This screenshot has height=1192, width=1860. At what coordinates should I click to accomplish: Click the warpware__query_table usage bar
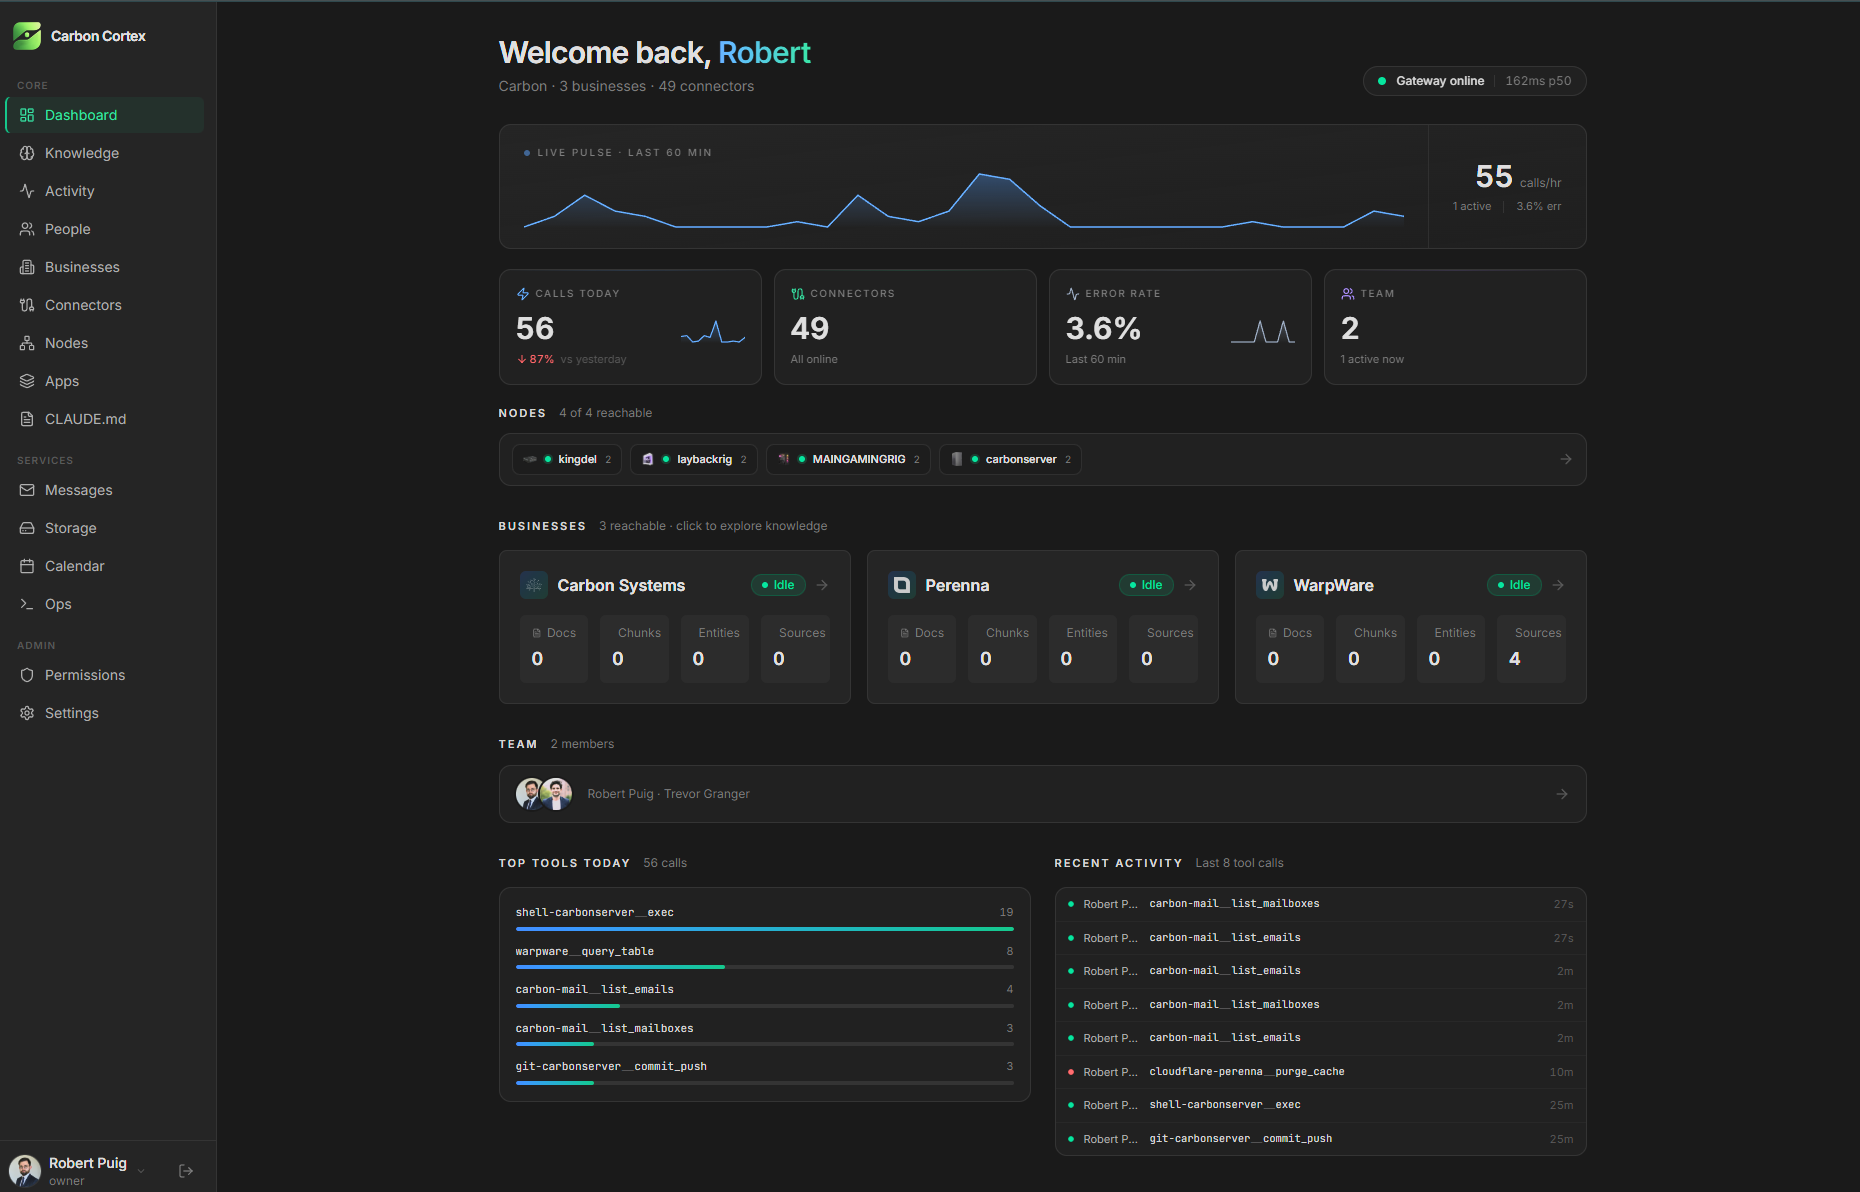(x=765, y=967)
